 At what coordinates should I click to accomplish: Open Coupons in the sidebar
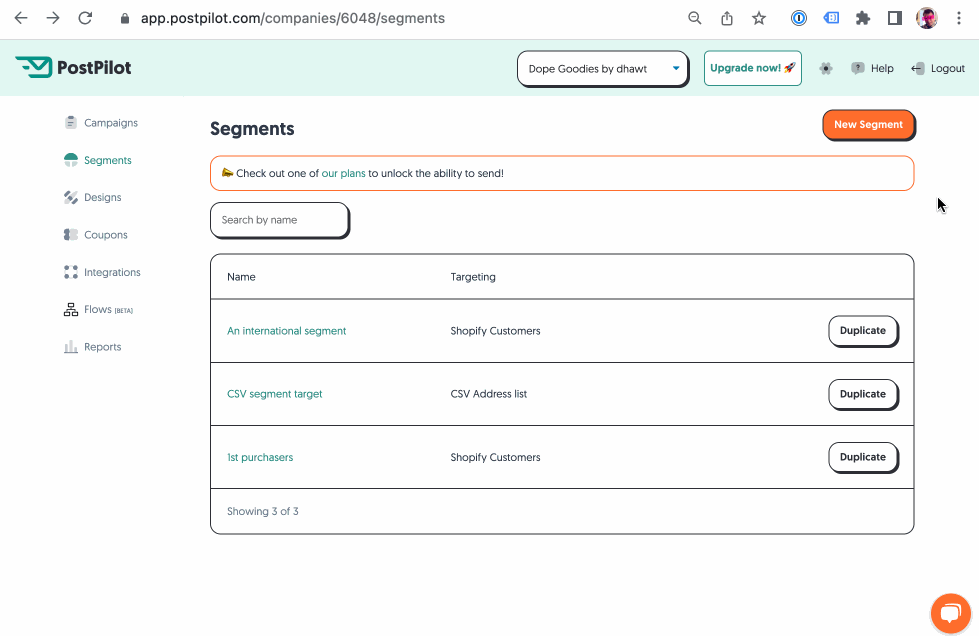96,235
